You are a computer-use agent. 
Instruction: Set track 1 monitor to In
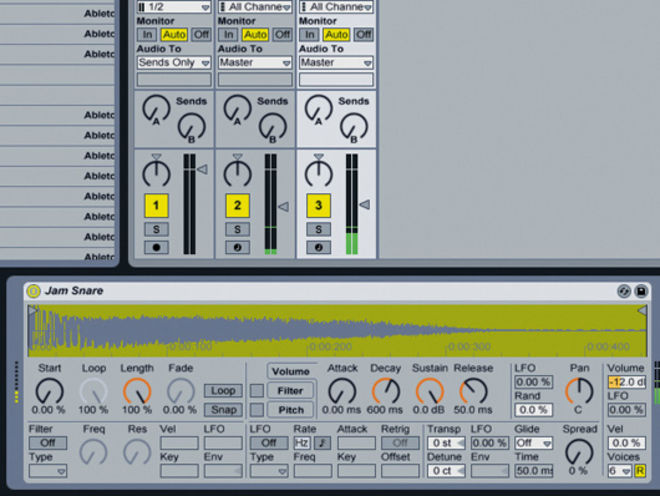147,35
